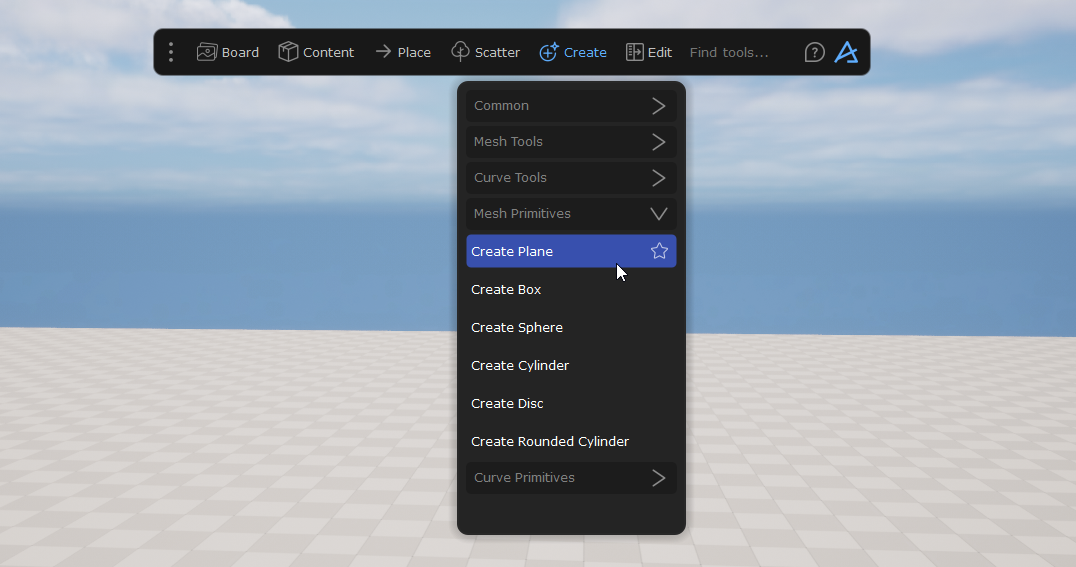Expand the Curve Primitives category

[x=571, y=478]
